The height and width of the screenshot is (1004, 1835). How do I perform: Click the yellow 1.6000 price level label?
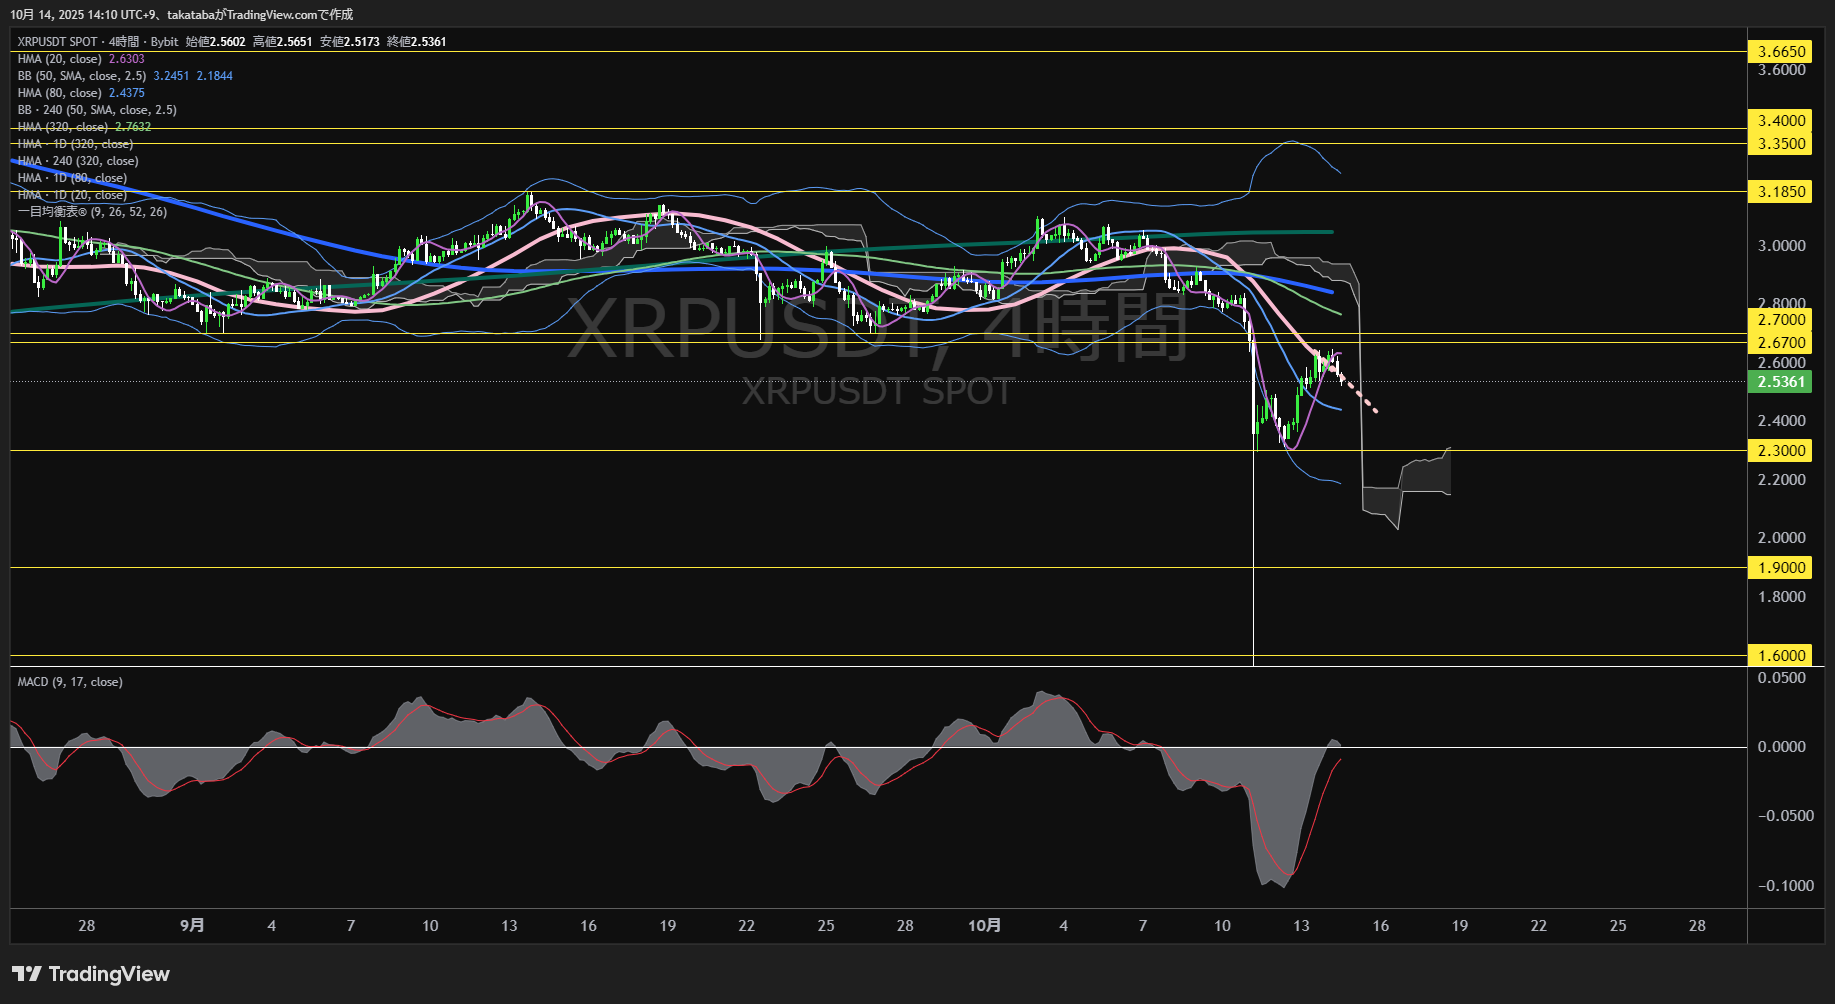pos(1781,656)
